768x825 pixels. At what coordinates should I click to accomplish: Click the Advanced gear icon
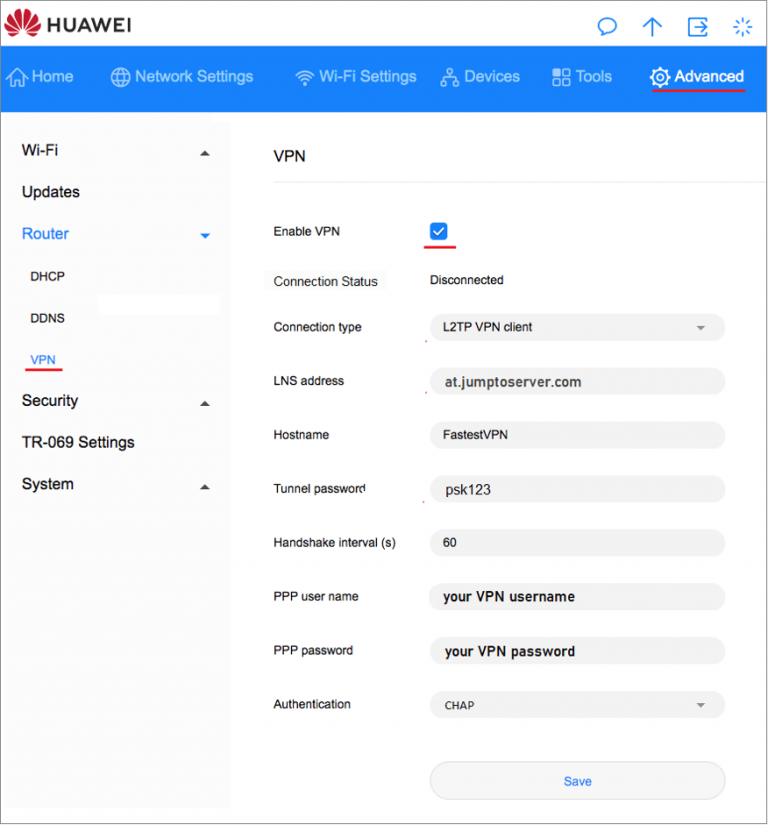[660, 76]
